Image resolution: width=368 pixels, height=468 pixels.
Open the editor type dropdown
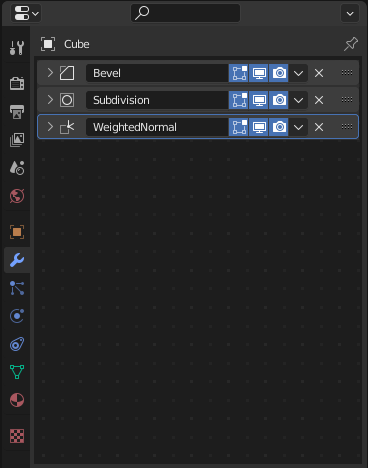tap(26, 14)
